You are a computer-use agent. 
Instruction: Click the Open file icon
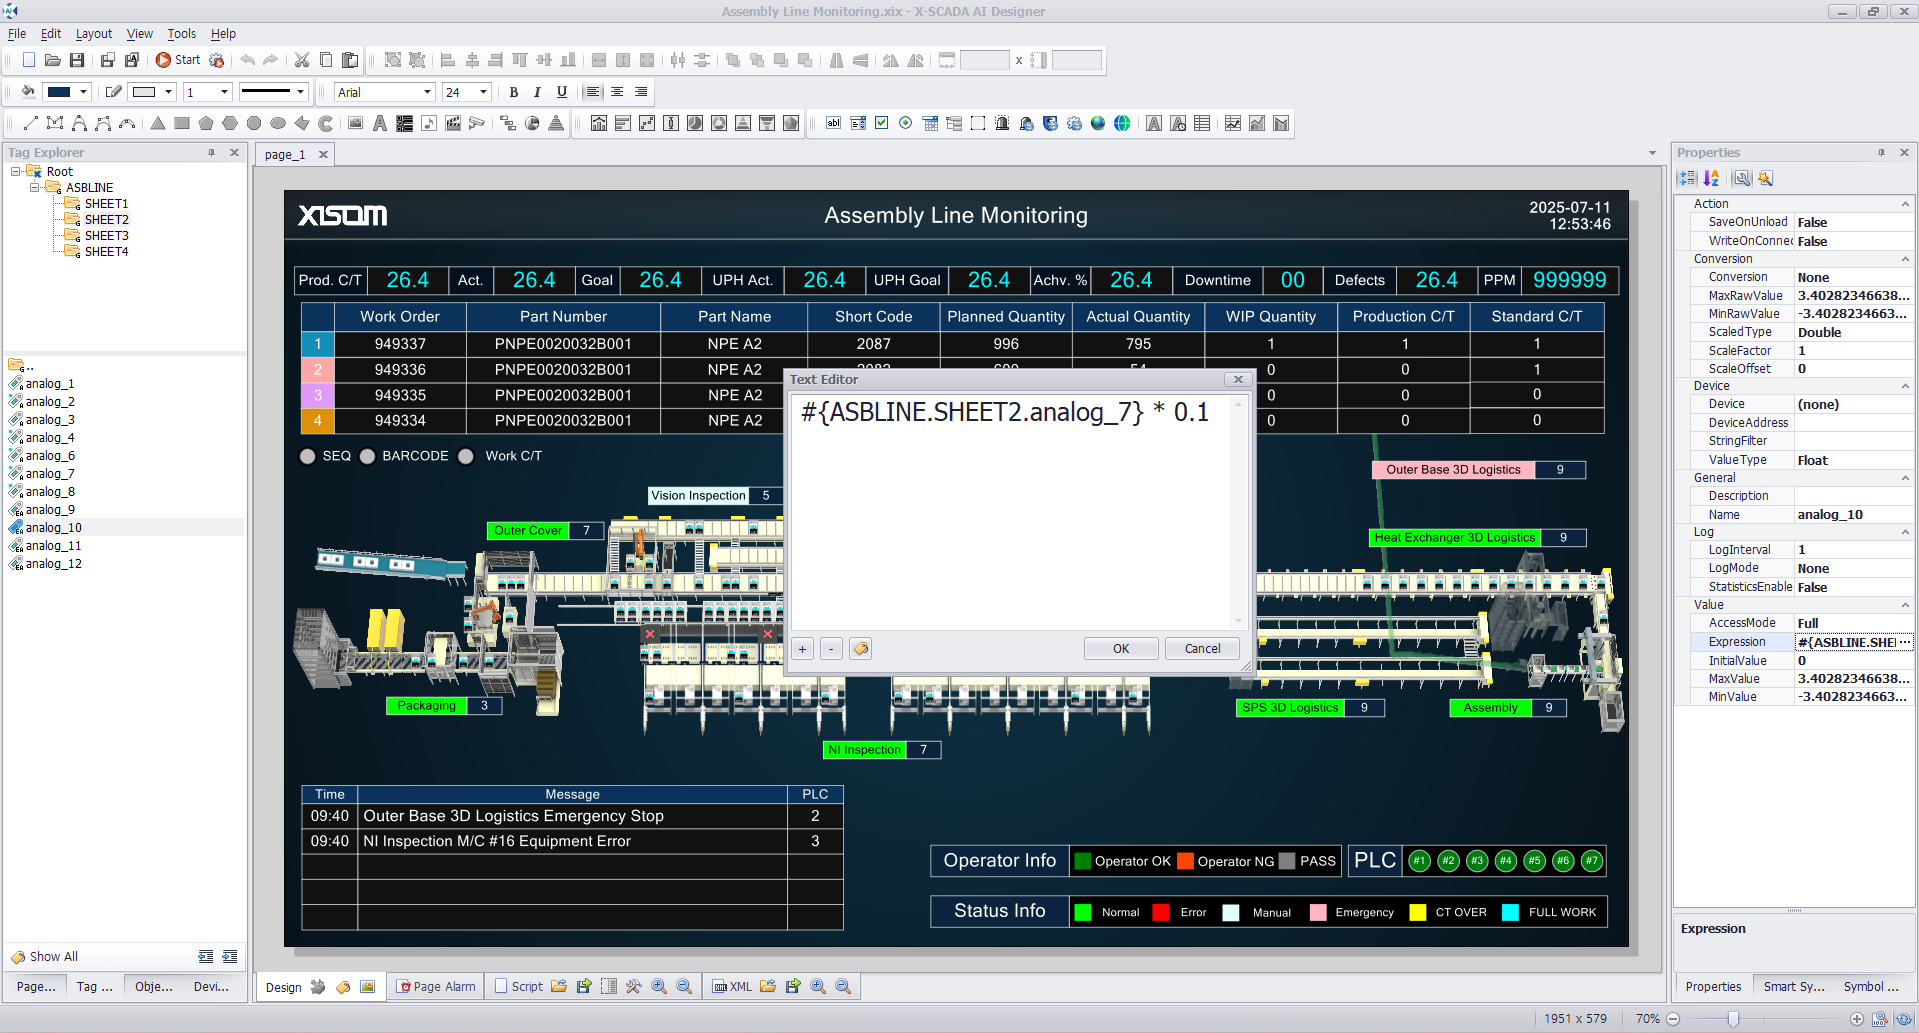53,60
